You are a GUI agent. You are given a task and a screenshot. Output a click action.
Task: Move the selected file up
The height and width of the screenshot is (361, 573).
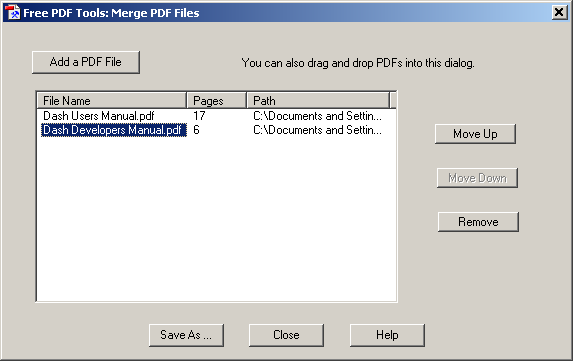pos(475,134)
